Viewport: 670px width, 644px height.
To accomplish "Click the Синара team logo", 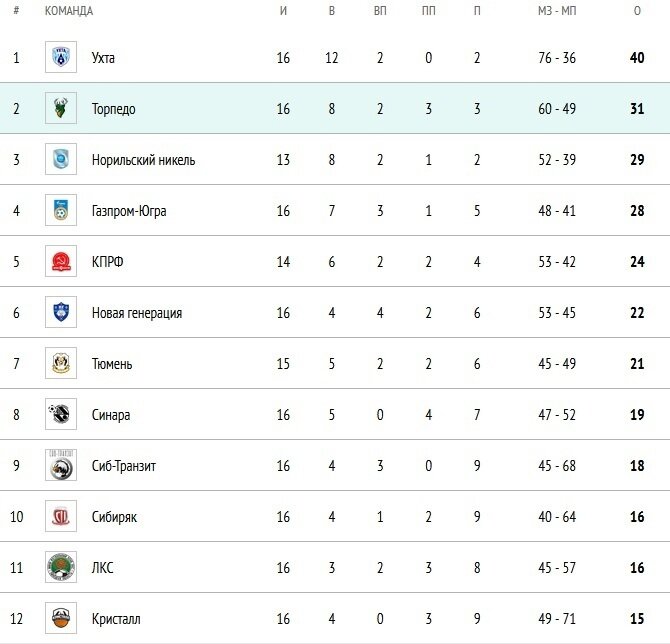I will [x=60, y=415].
